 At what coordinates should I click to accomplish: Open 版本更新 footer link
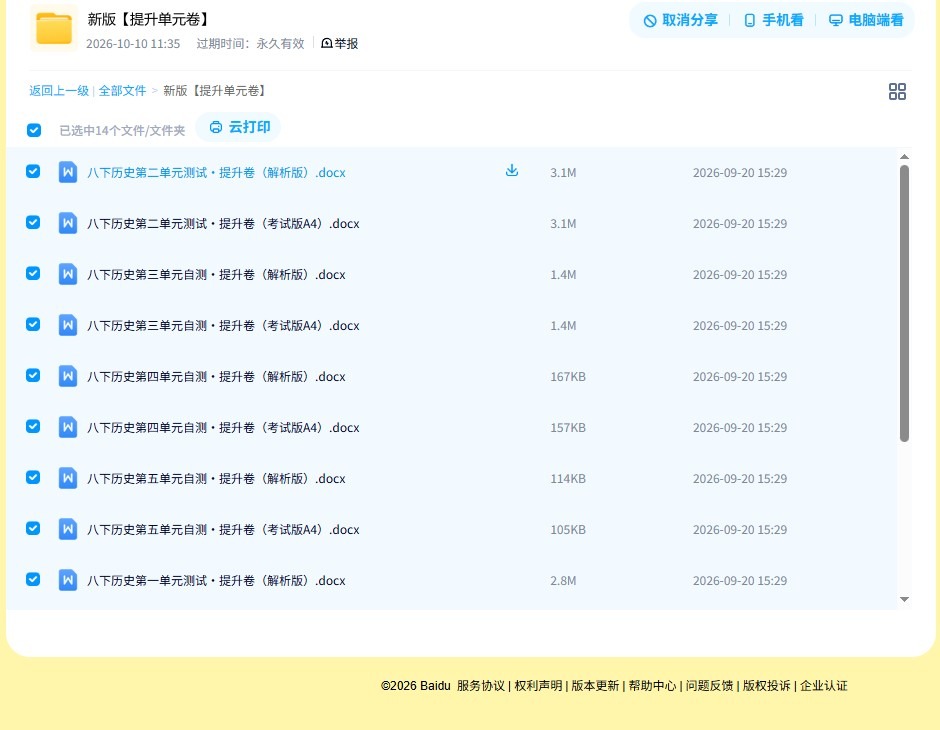click(595, 686)
